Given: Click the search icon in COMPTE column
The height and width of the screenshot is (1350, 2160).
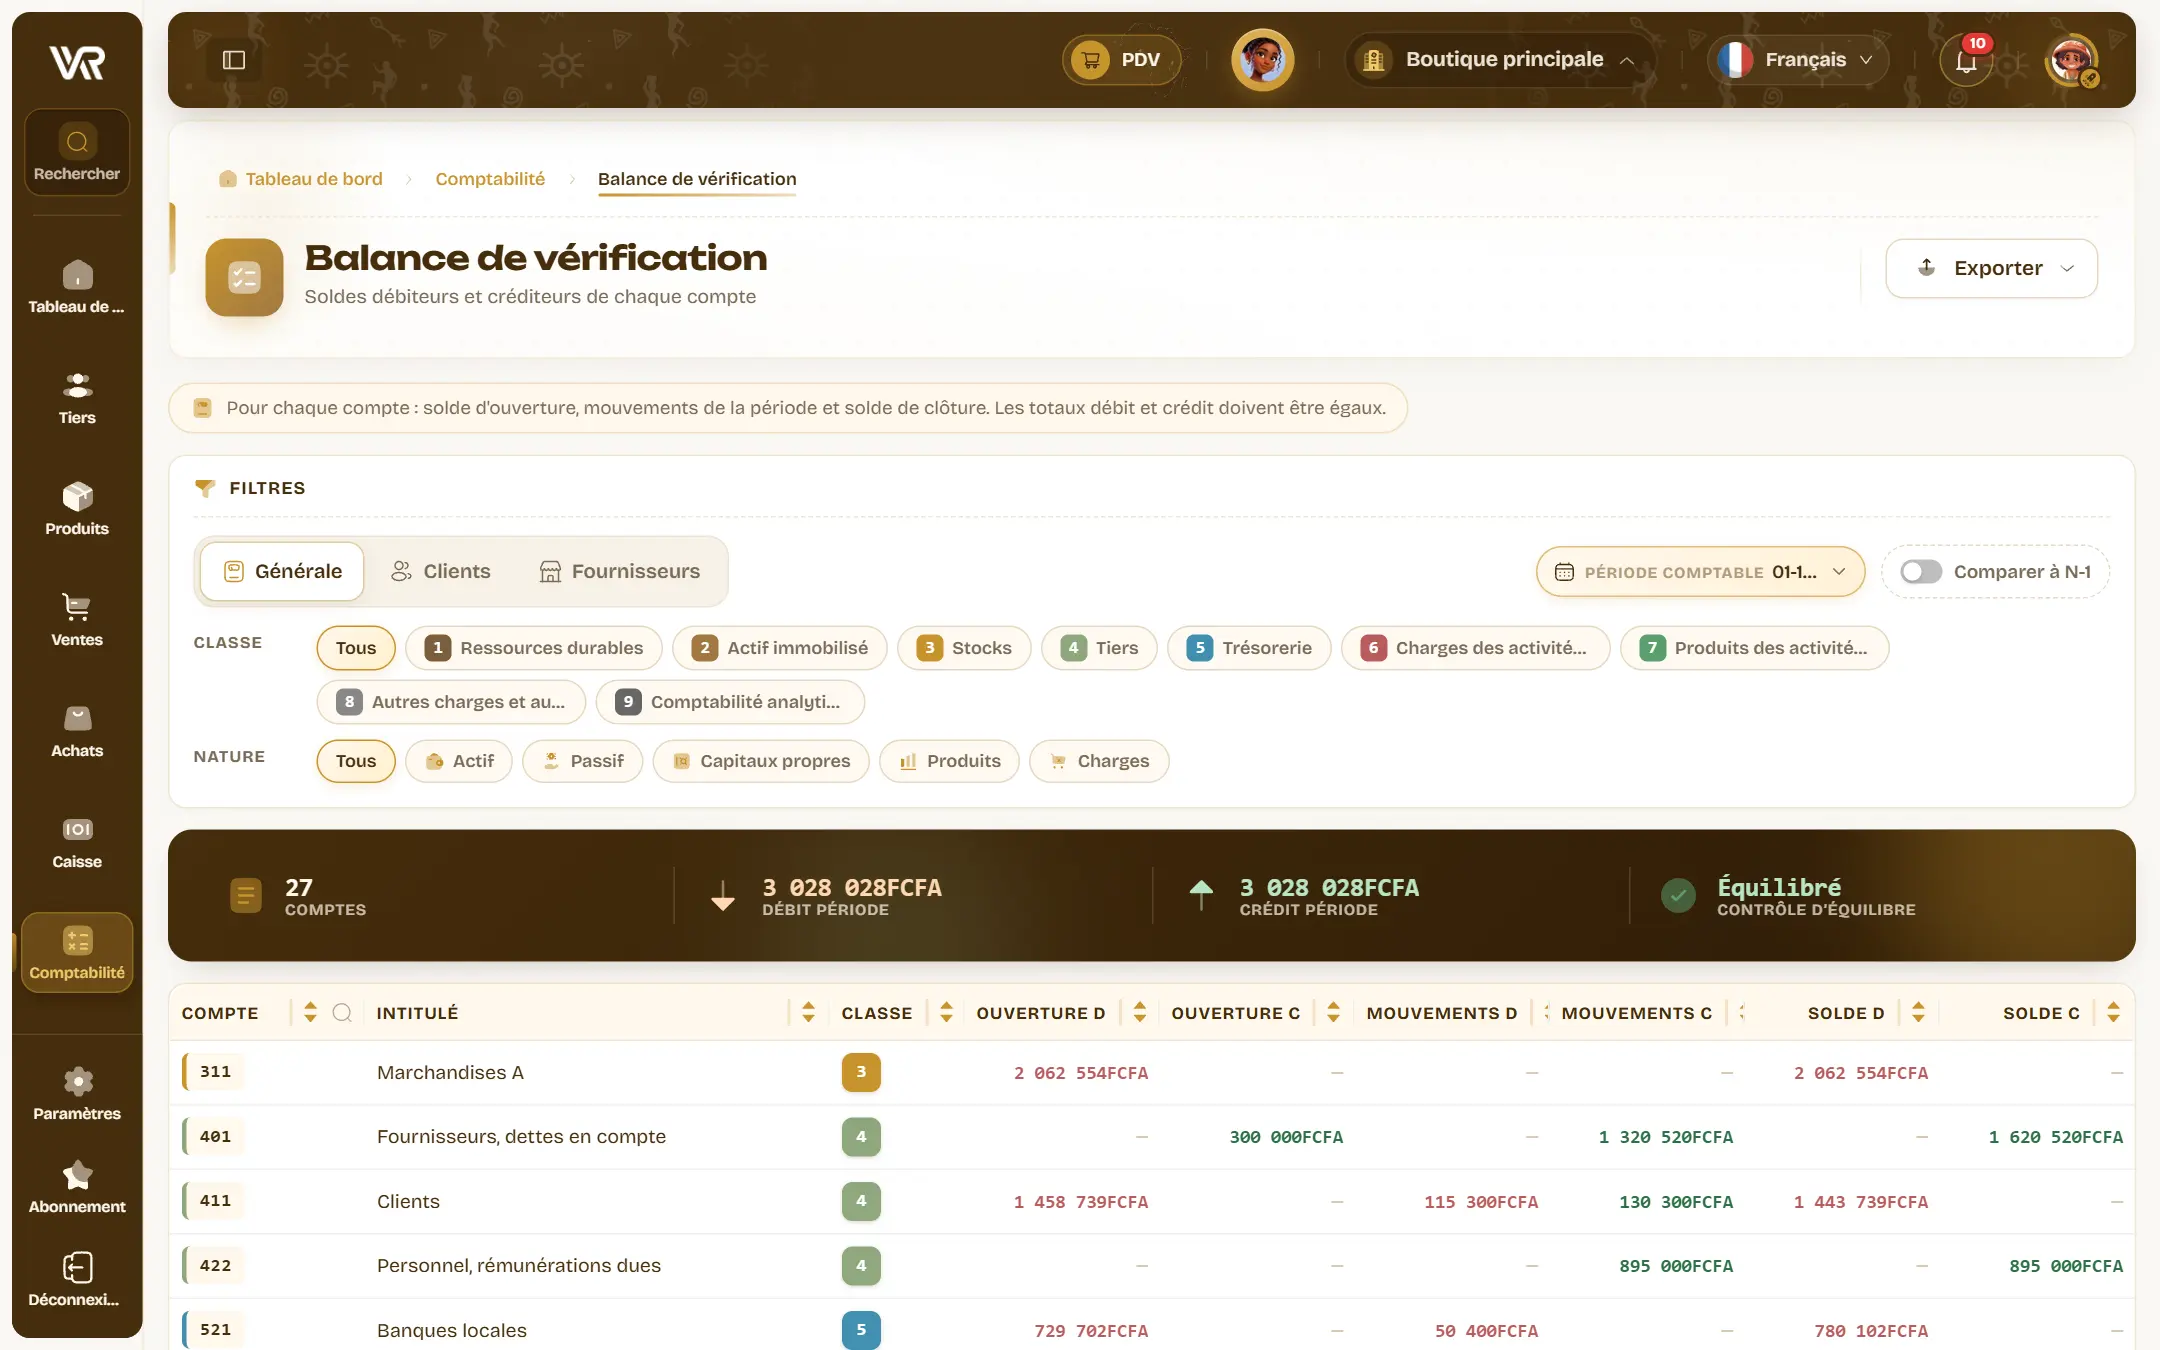Looking at the screenshot, I should pos(342,1012).
